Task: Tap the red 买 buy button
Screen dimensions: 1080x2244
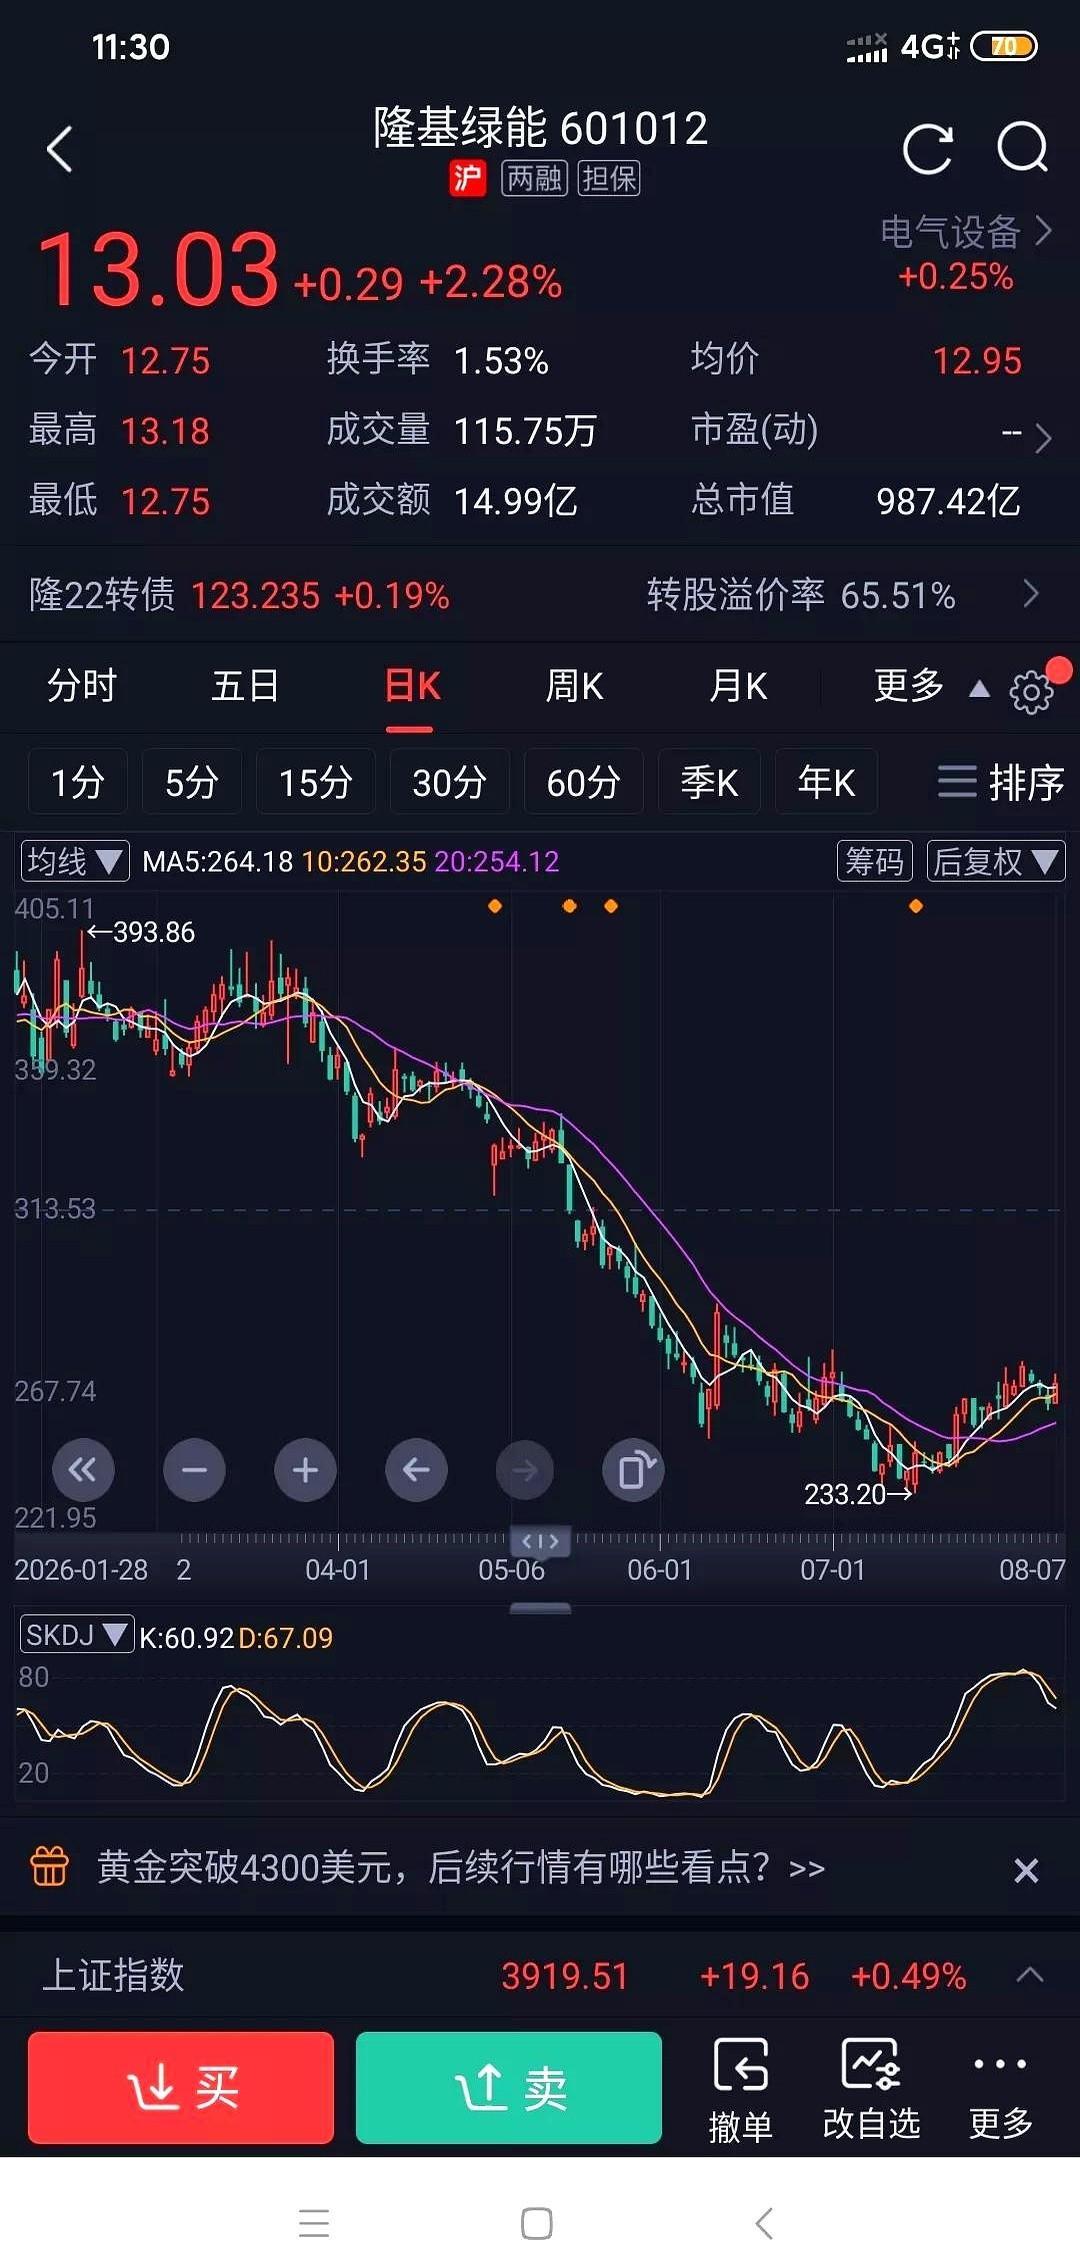Action: [181, 2088]
